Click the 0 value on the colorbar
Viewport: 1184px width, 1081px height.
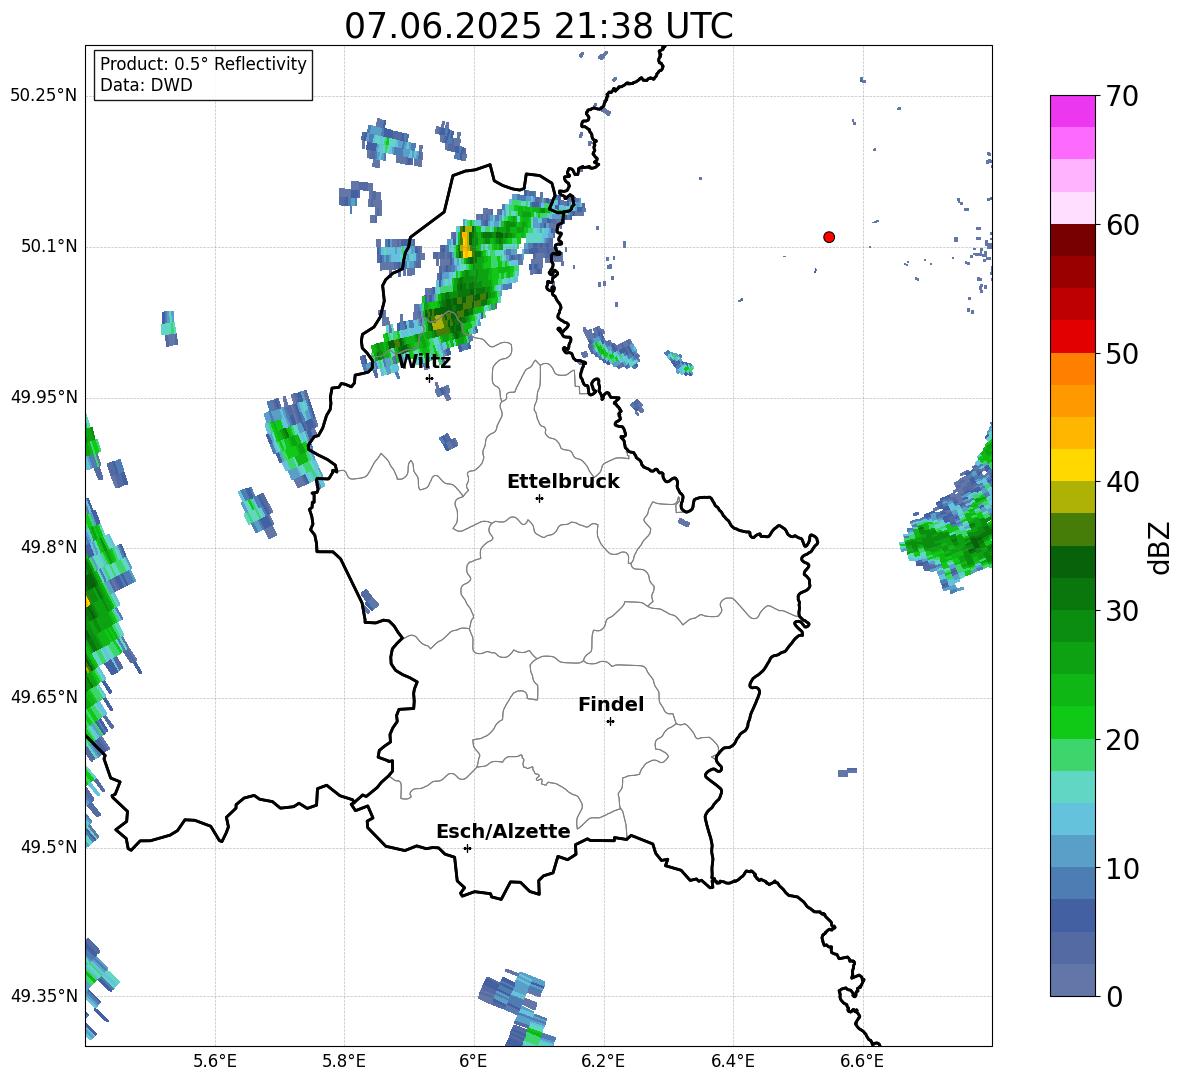[1114, 996]
